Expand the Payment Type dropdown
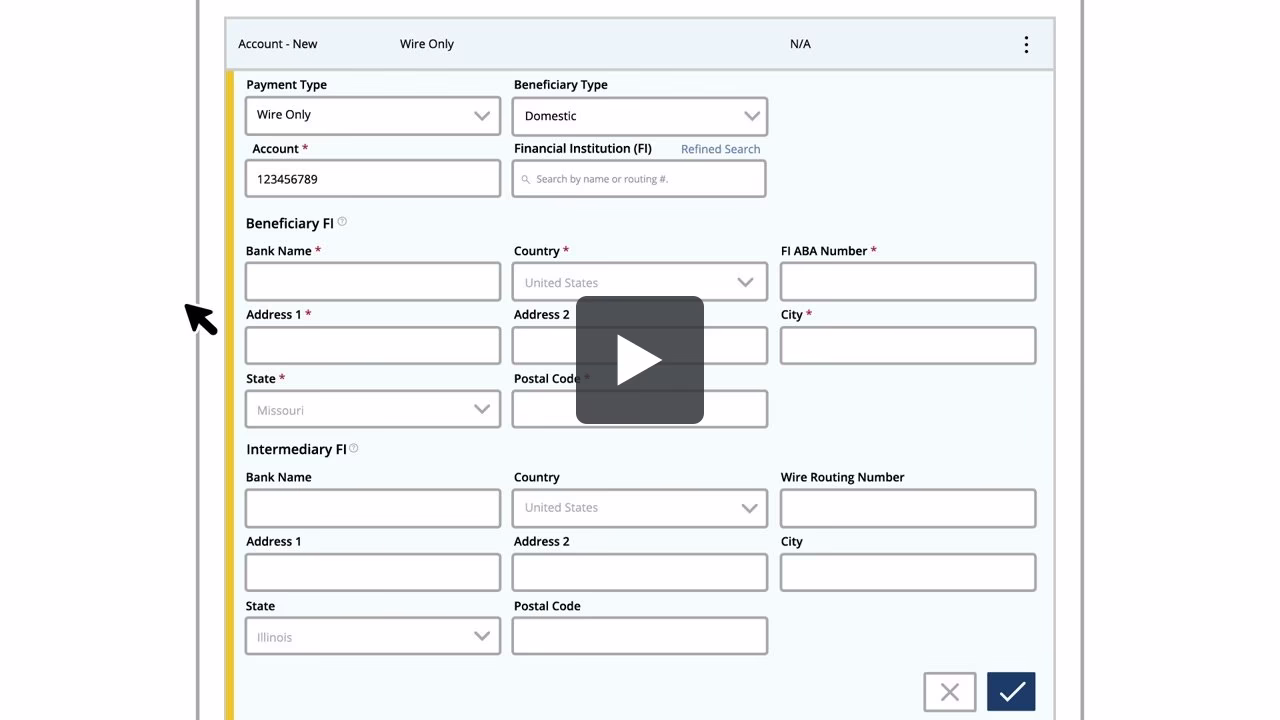The image size is (1280, 720). (372, 115)
